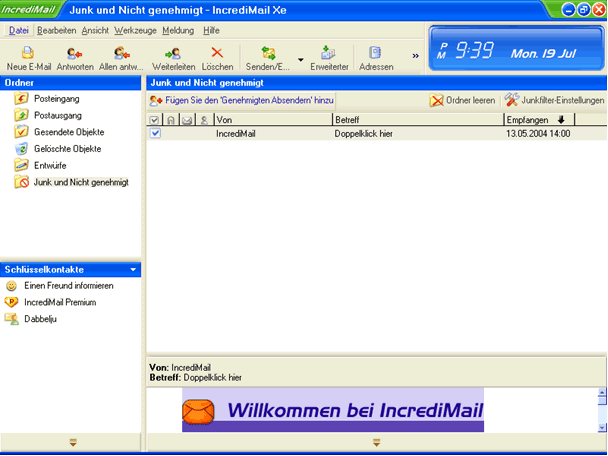
Task: Collapse the Schlüsselkontakte dropdown arrow
Action: [x=133, y=269]
